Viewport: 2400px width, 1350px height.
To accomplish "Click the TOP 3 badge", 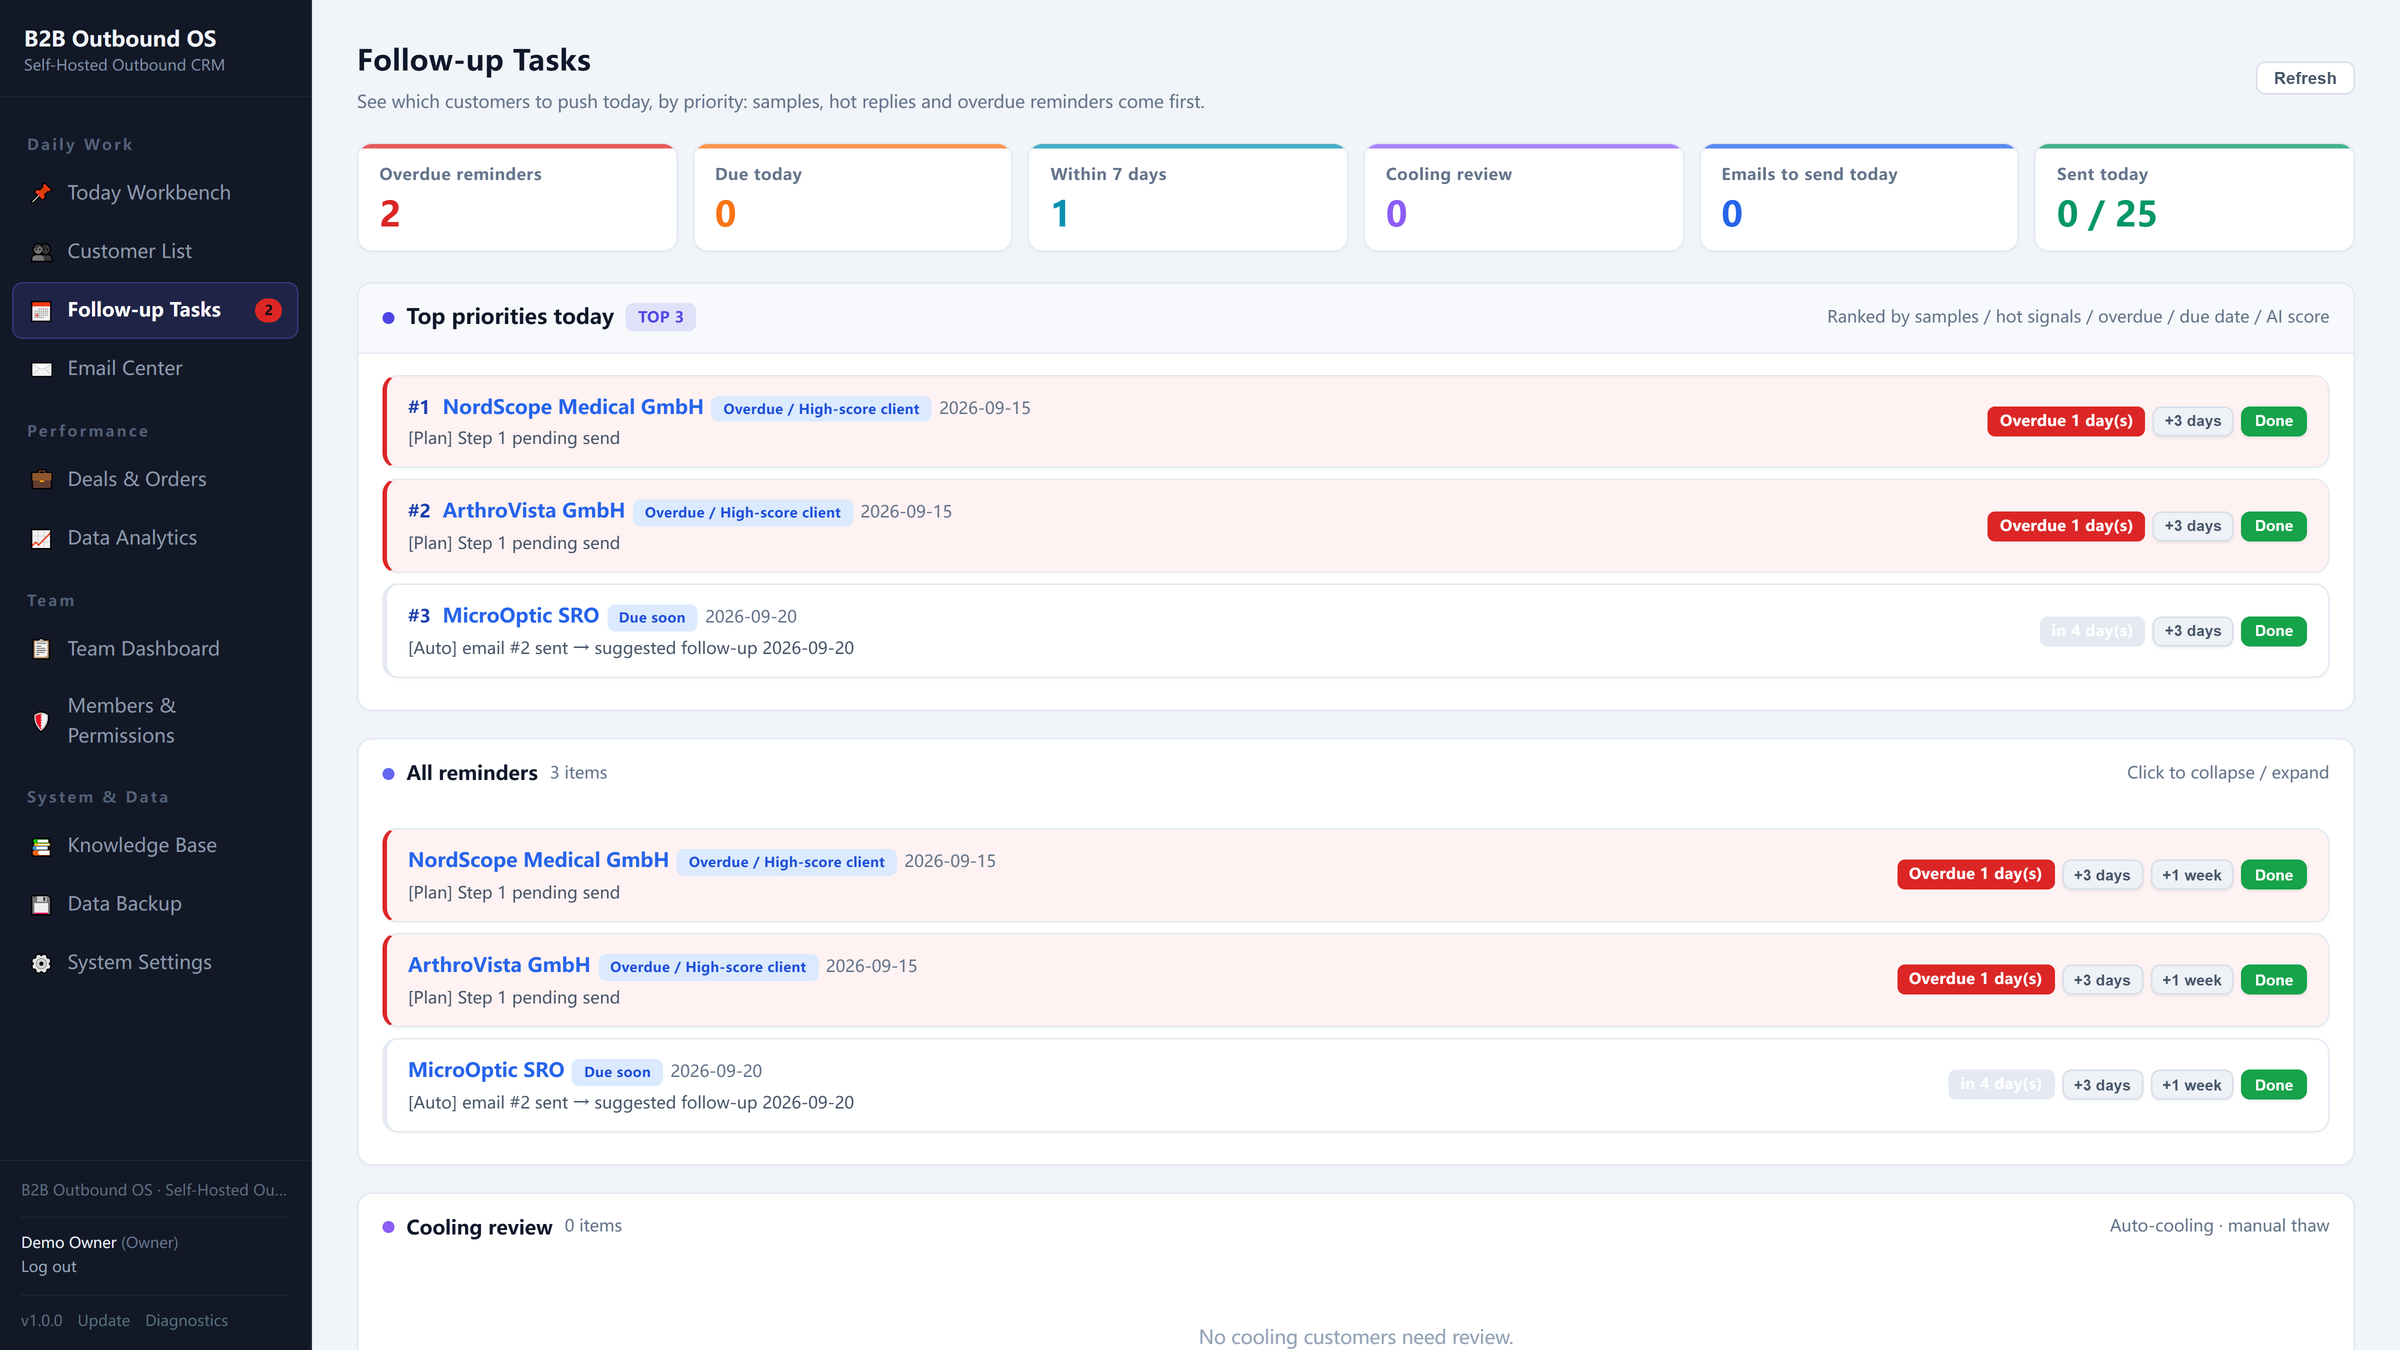I will [660, 317].
